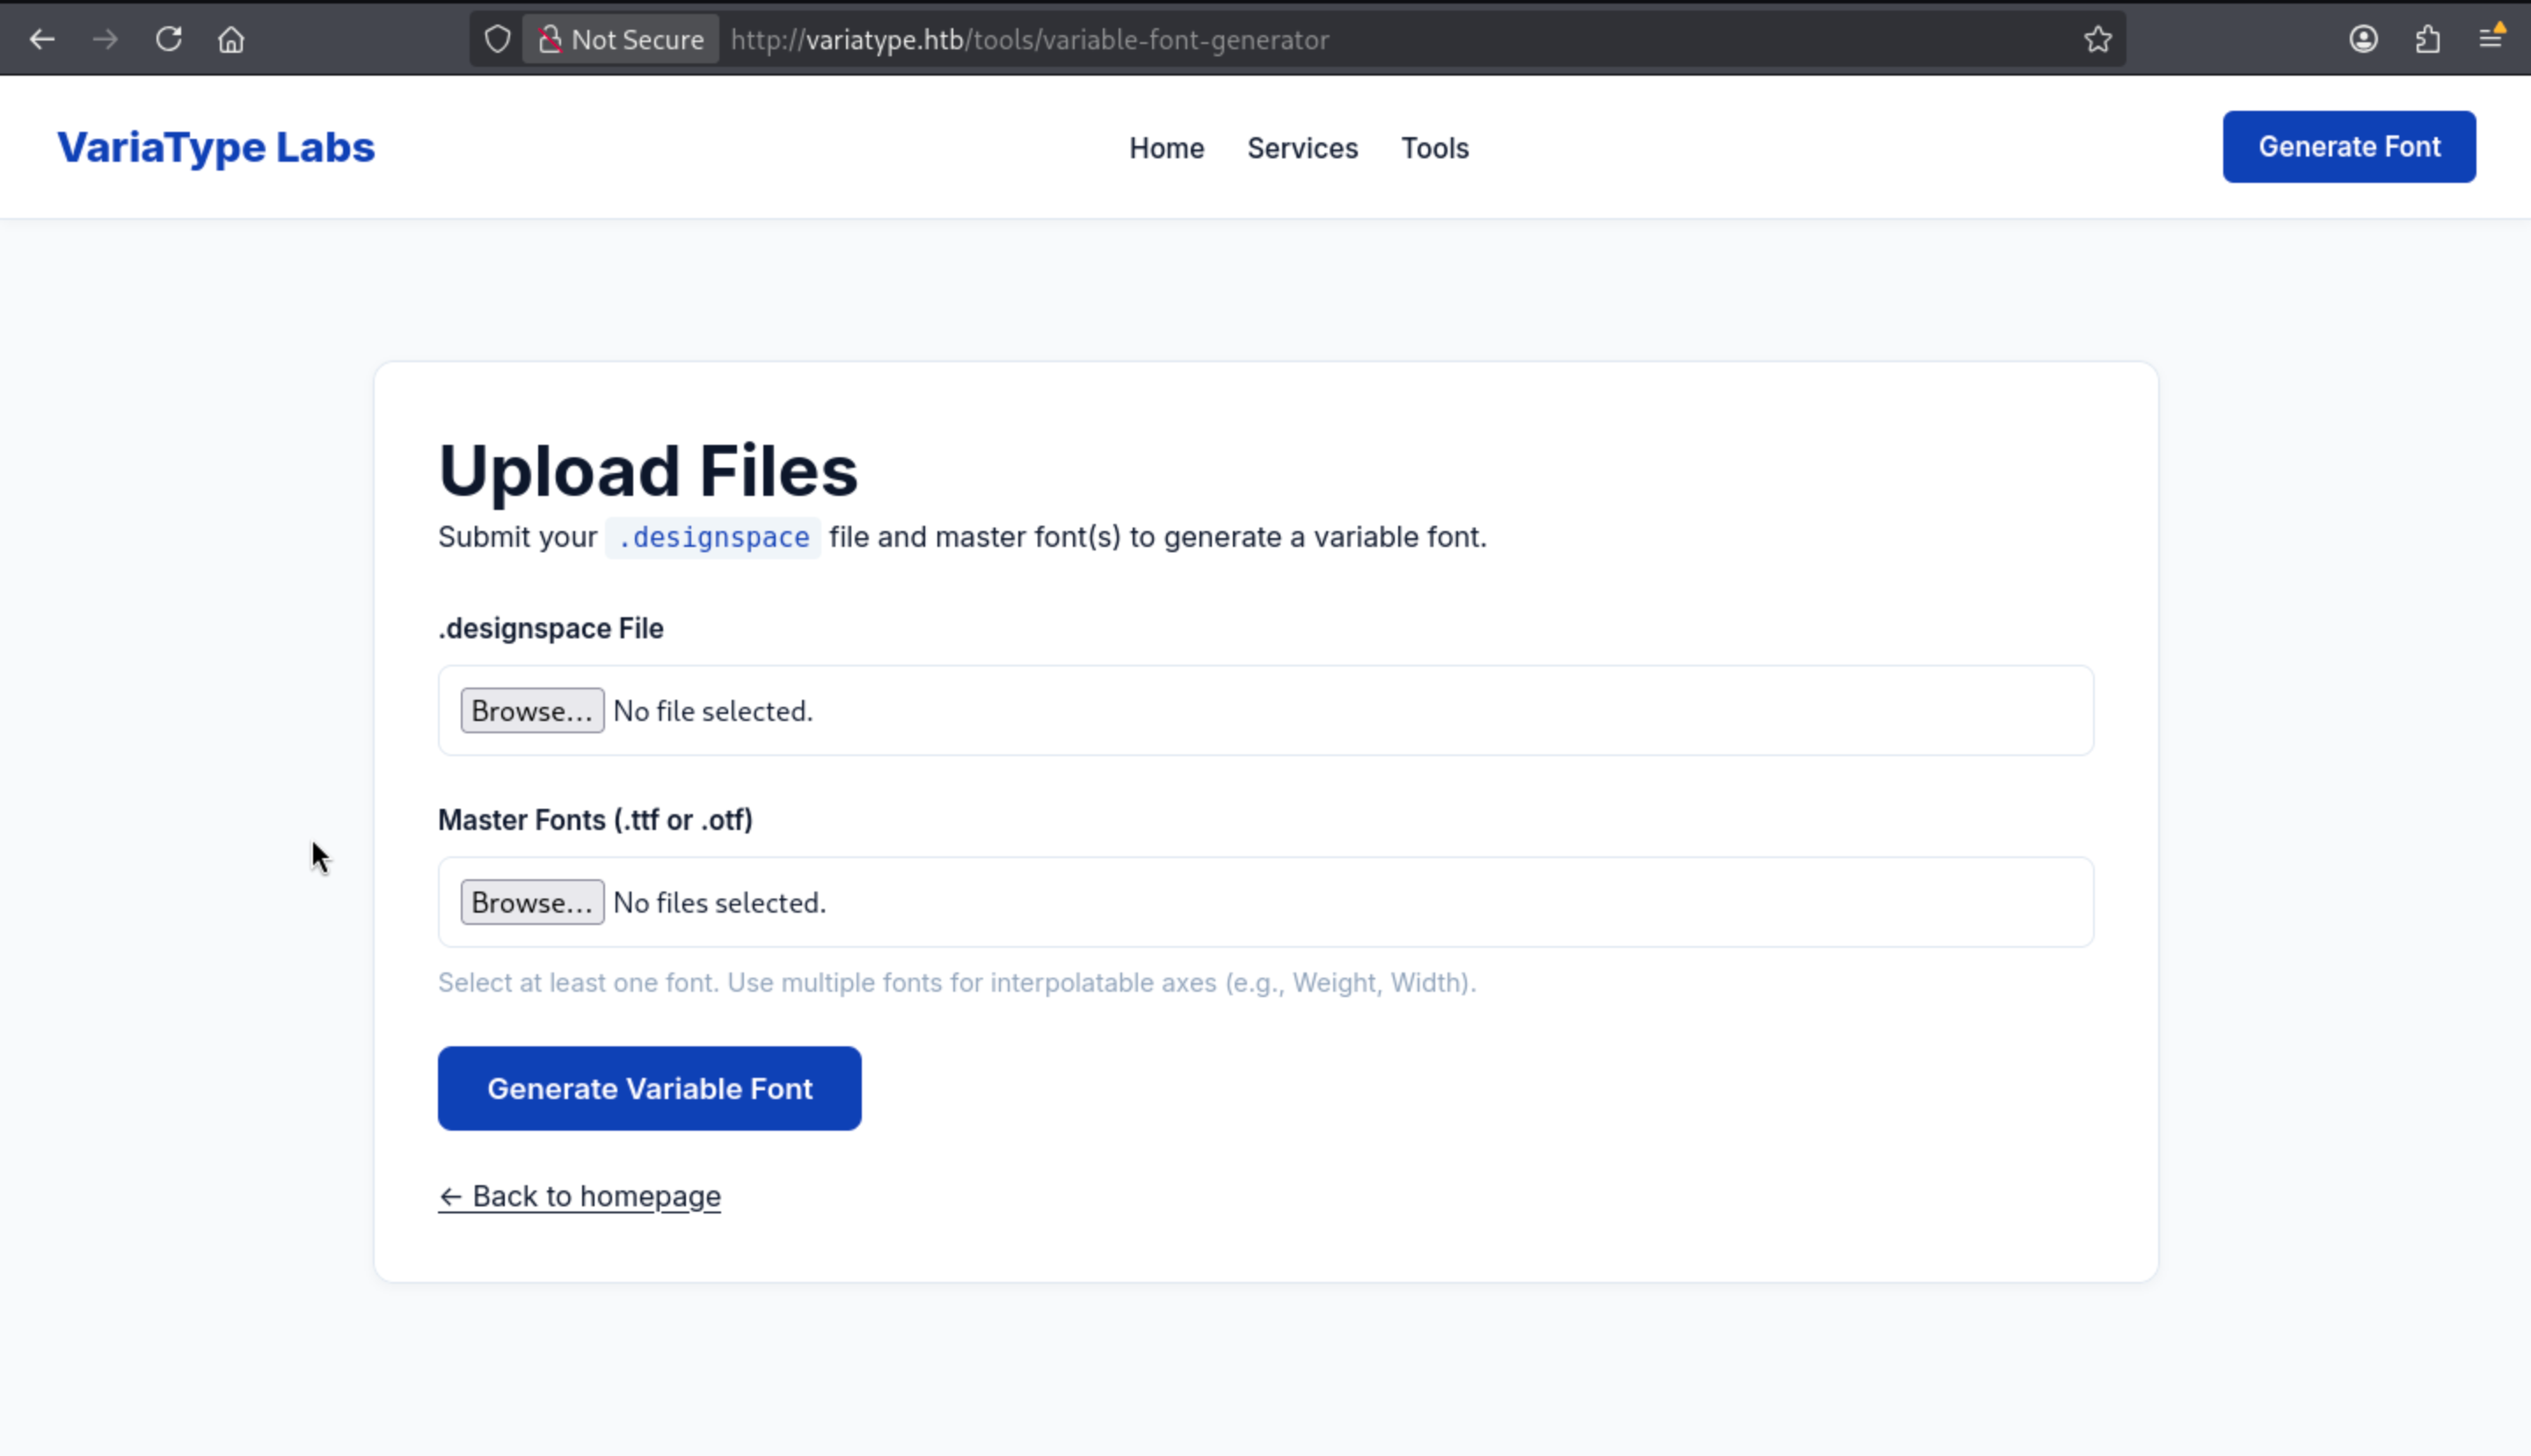Click the Not Secure lock icon
The image size is (2531, 1456).
(550, 40)
